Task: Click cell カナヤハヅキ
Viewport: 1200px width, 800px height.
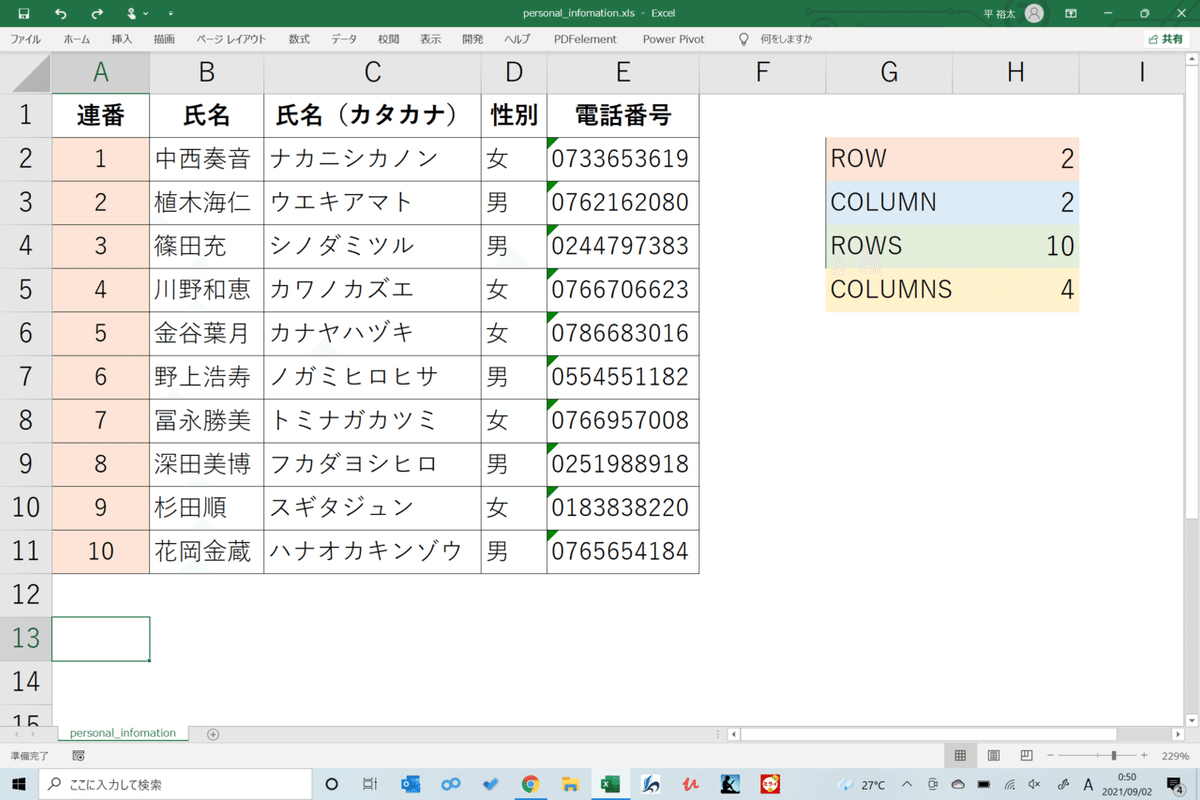Action: [x=372, y=332]
